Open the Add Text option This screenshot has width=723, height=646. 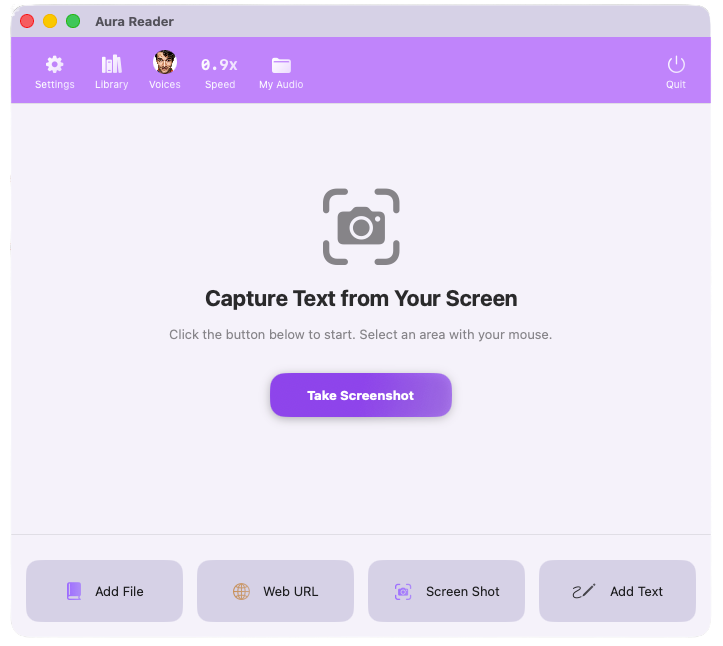(617, 591)
